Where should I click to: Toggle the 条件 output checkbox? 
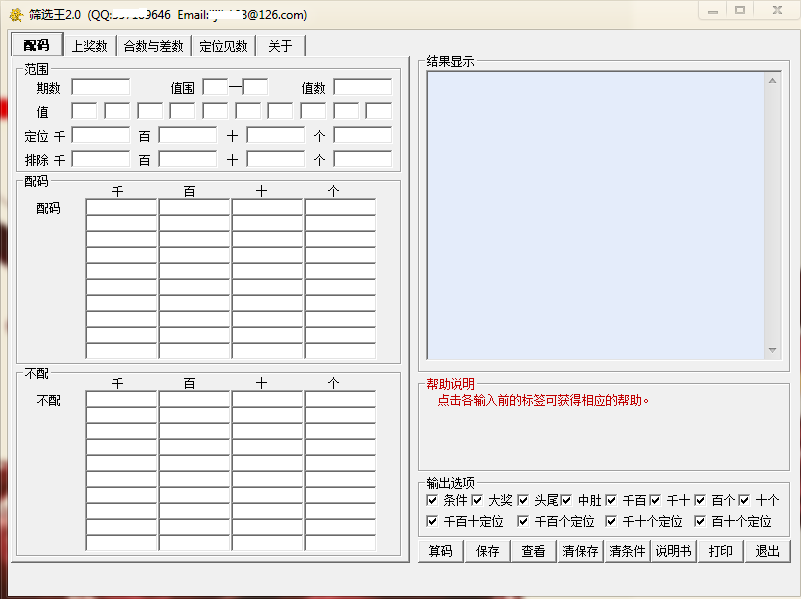click(x=432, y=500)
